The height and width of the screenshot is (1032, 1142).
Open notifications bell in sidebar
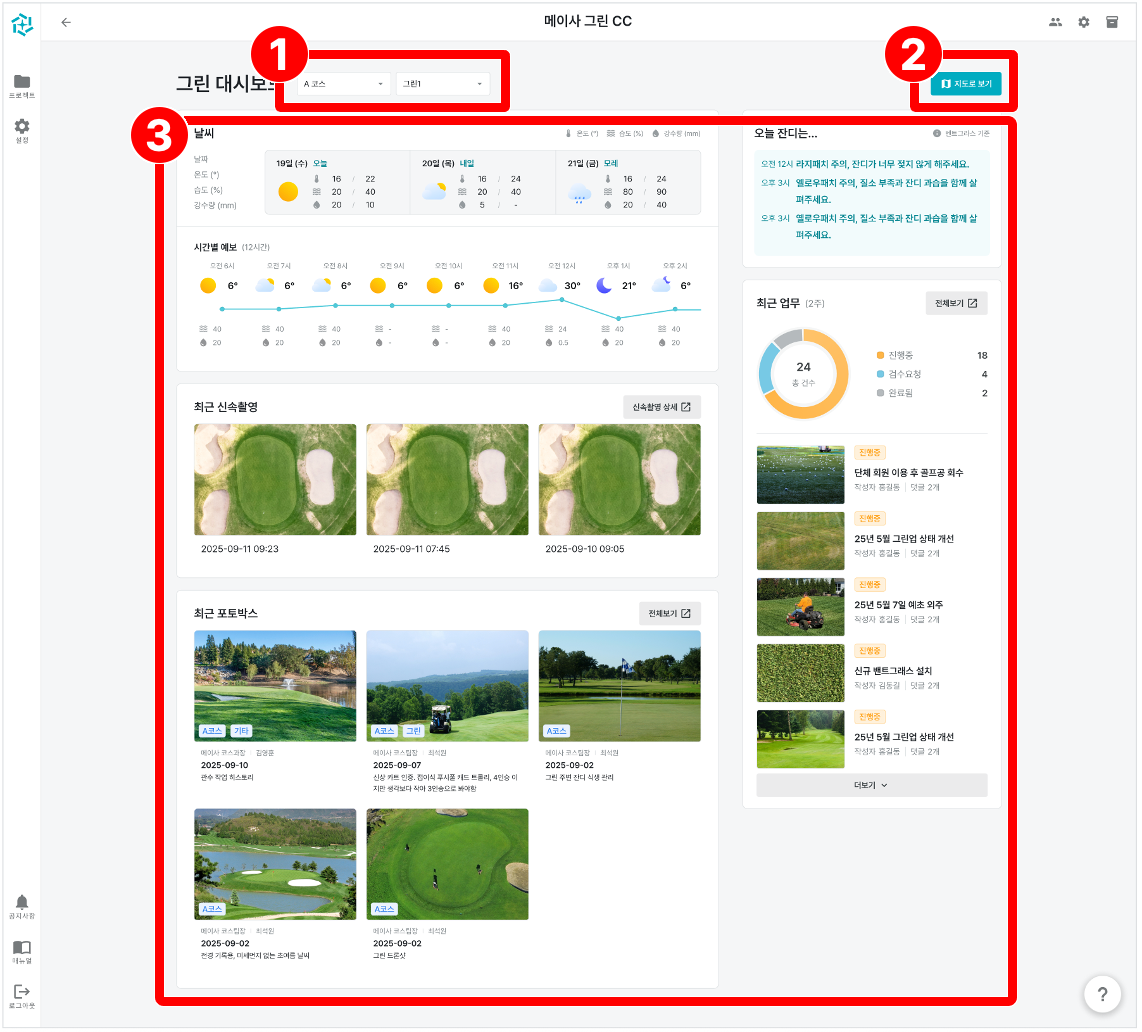(21, 905)
